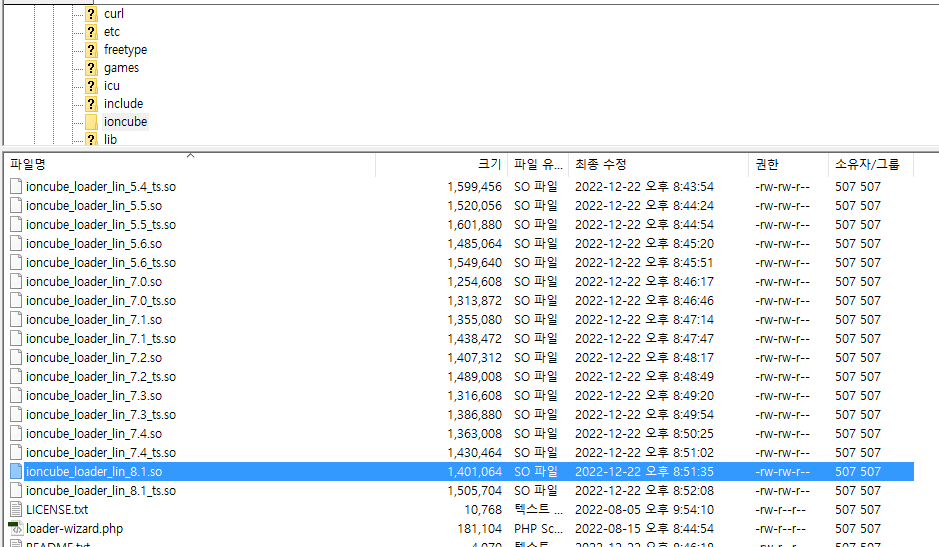939x547 pixels.
Task: Select the etc folder in the tree
Action: (111, 32)
